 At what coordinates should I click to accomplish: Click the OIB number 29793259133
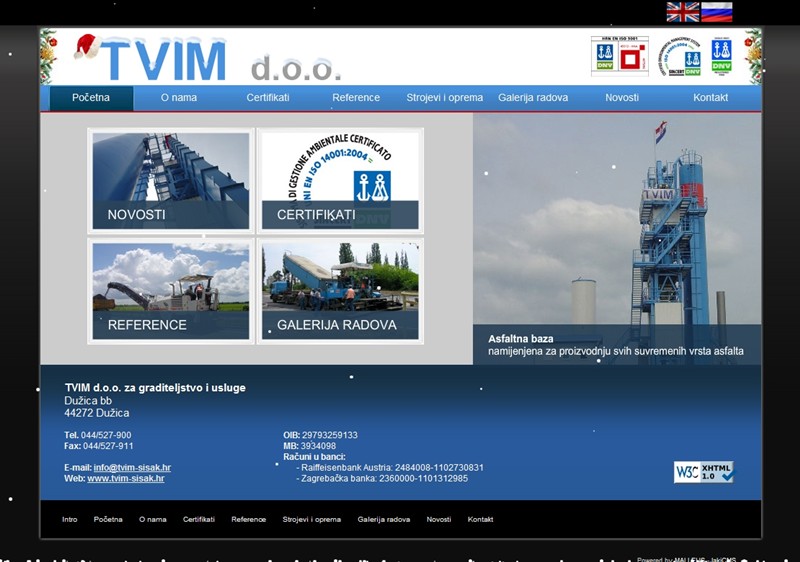[x=330, y=435]
